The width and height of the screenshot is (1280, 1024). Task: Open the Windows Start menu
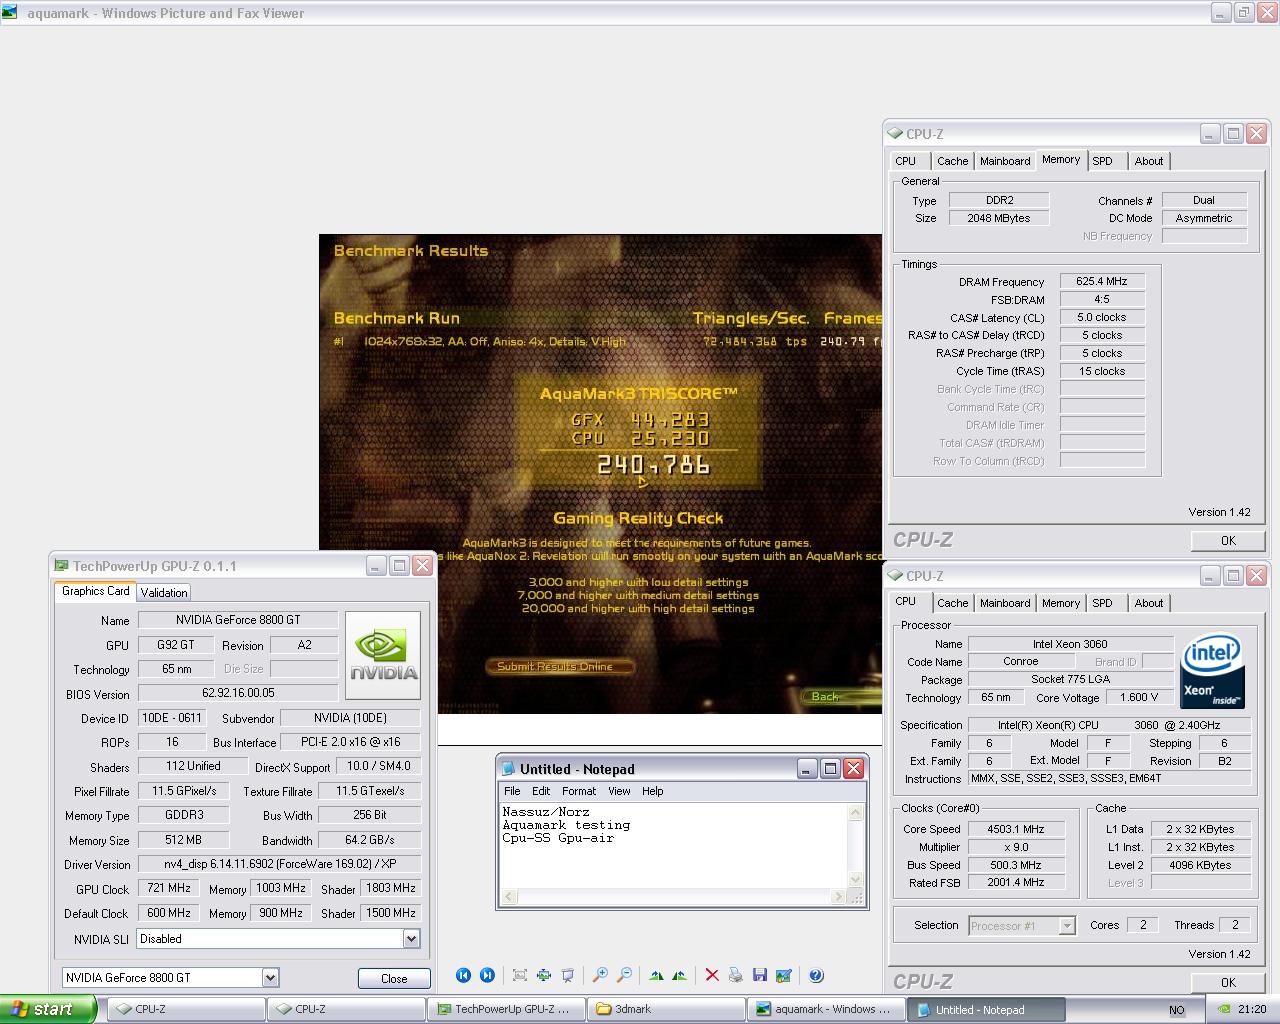pyautogui.click(x=48, y=1009)
